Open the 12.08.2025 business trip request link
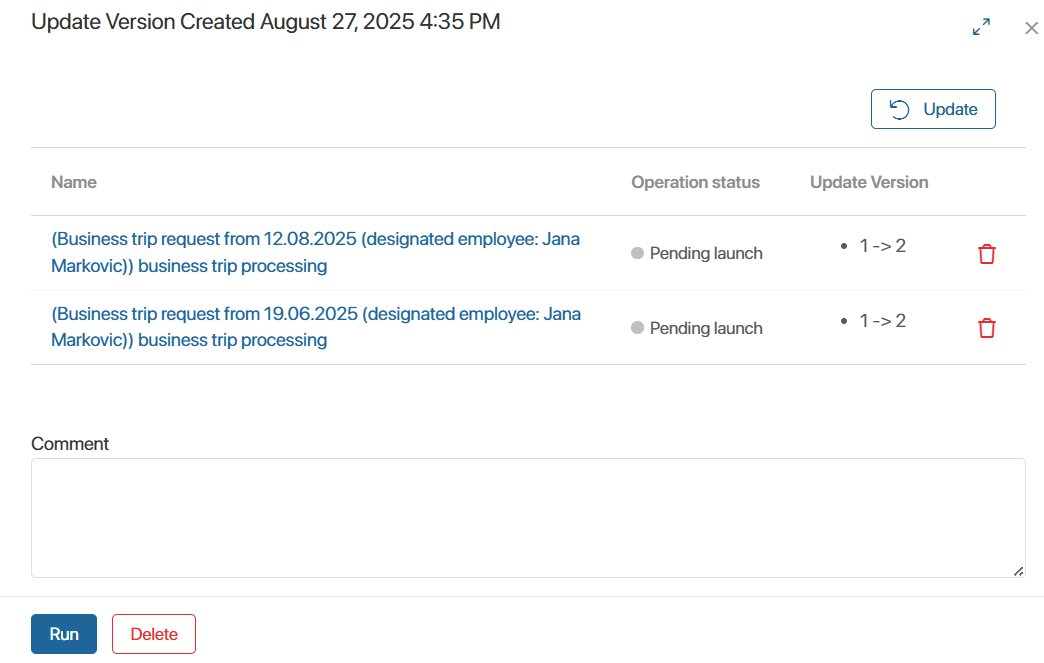 coord(316,252)
